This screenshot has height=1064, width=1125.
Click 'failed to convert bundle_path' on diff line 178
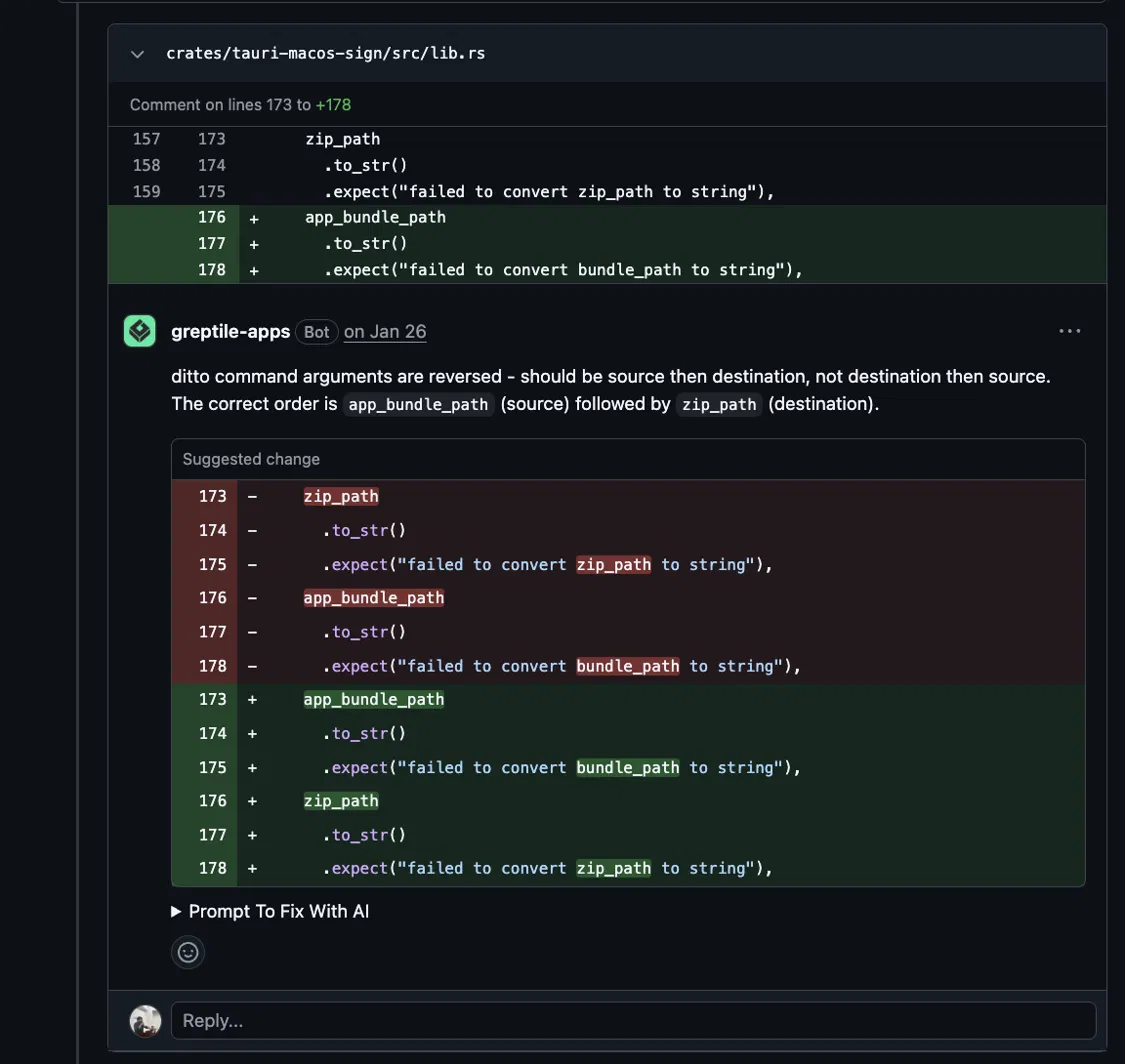coord(545,270)
